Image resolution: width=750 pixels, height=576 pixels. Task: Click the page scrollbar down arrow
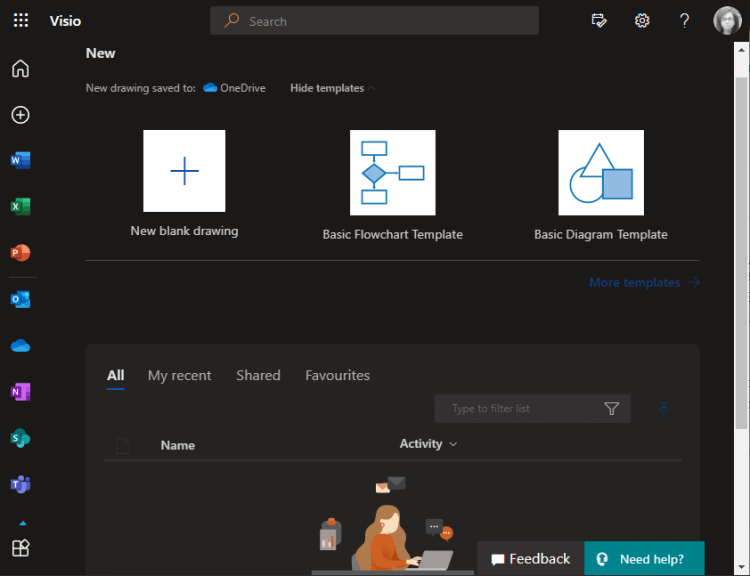click(x=741, y=567)
